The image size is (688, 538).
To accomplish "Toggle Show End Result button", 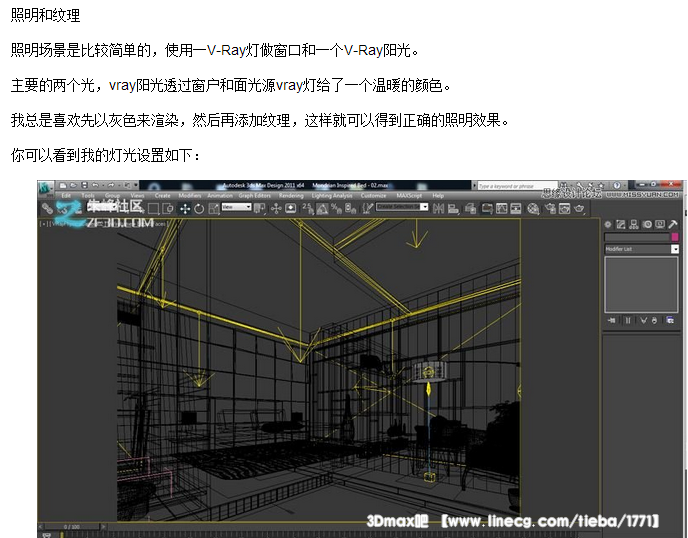I will point(628,320).
